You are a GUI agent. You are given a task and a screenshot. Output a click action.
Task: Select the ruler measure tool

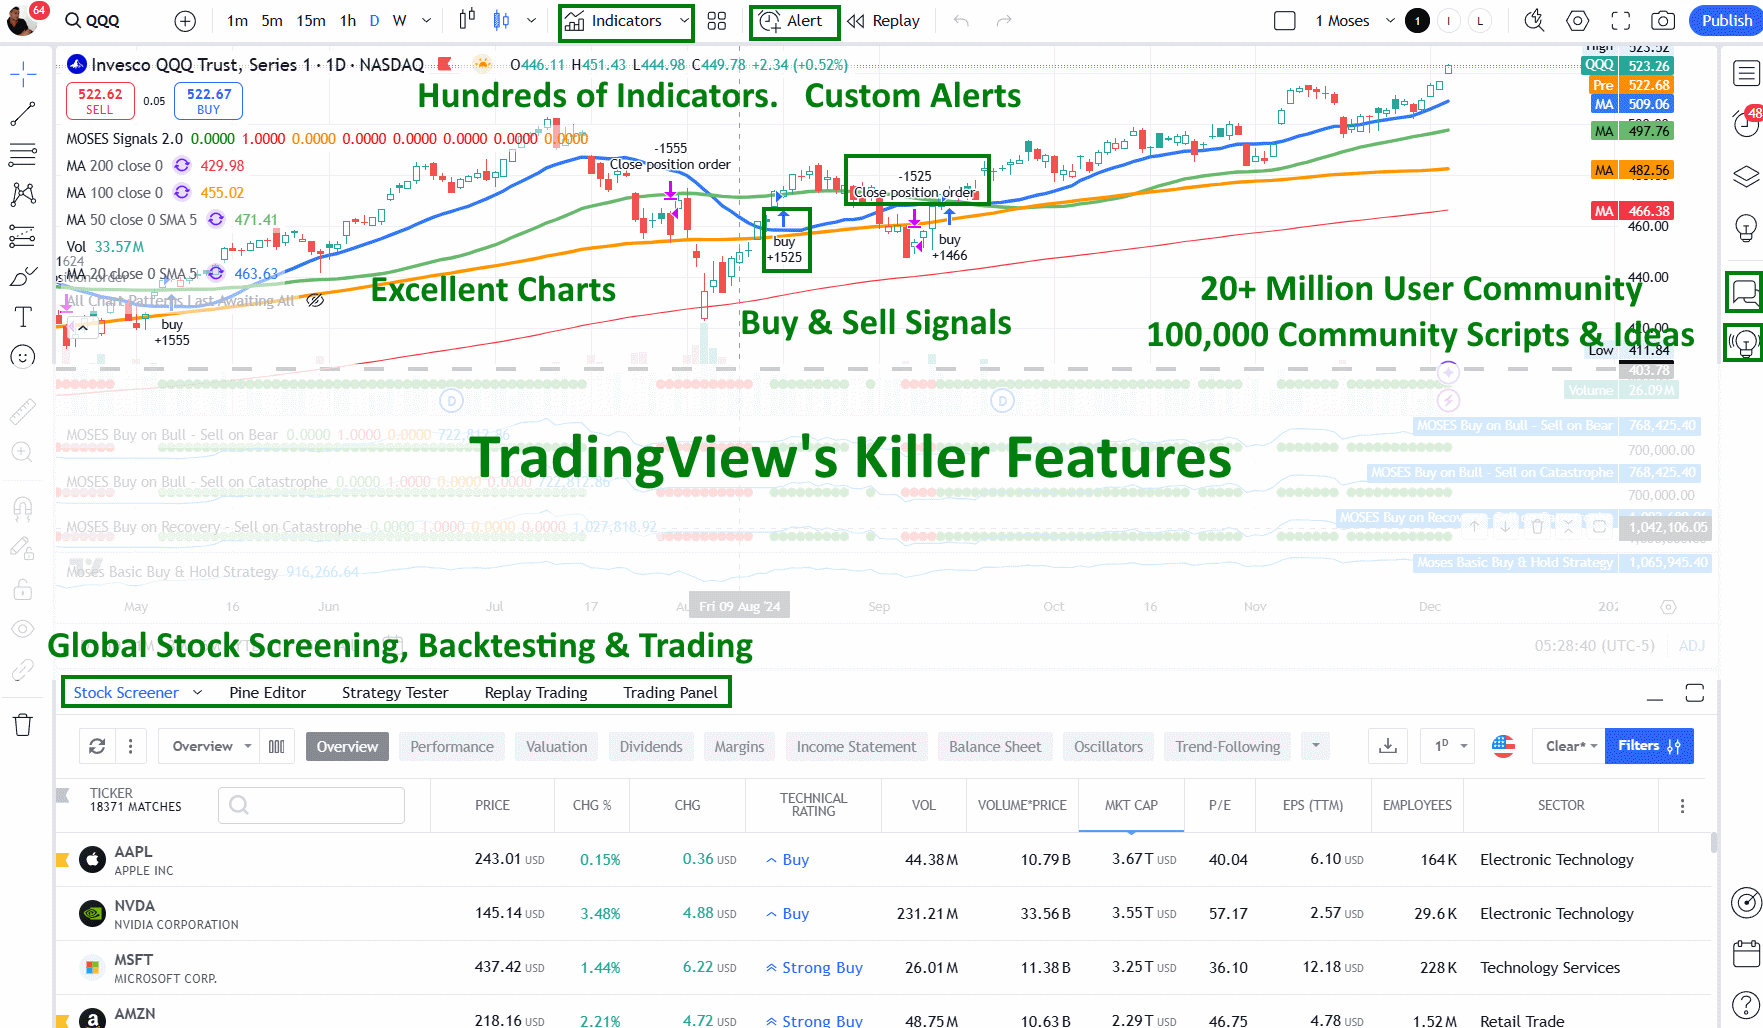click(x=23, y=410)
